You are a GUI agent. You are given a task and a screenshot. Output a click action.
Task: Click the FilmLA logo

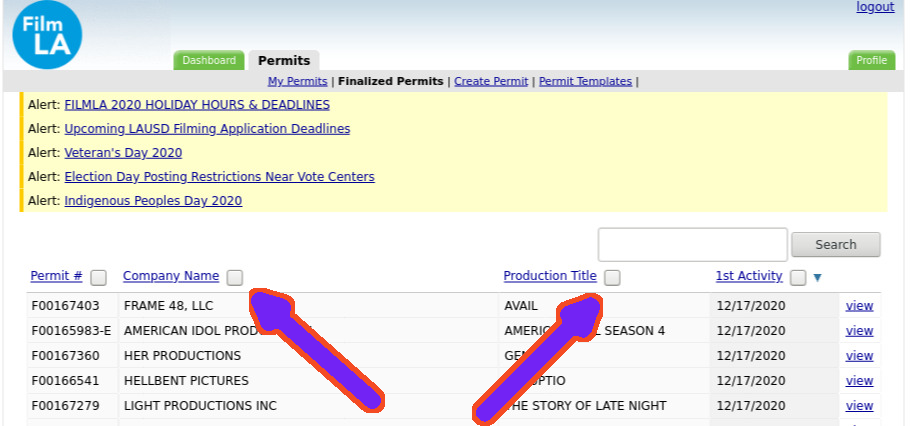(47, 35)
